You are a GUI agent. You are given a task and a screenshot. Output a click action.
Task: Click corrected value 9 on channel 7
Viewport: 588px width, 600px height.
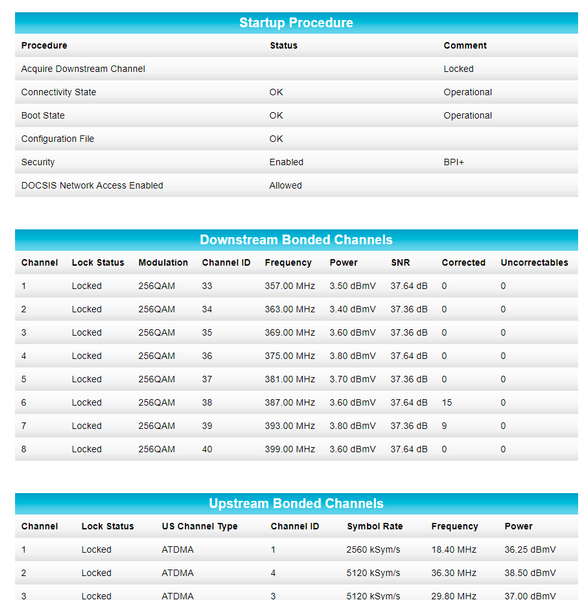coord(444,426)
